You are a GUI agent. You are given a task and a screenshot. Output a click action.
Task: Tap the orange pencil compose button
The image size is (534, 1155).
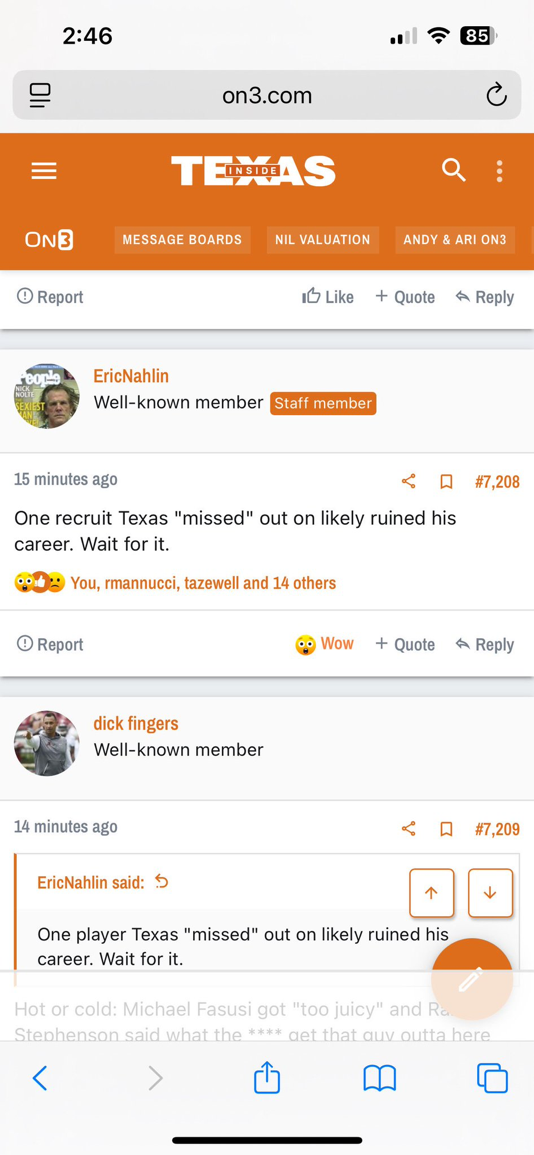pyautogui.click(x=471, y=979)
